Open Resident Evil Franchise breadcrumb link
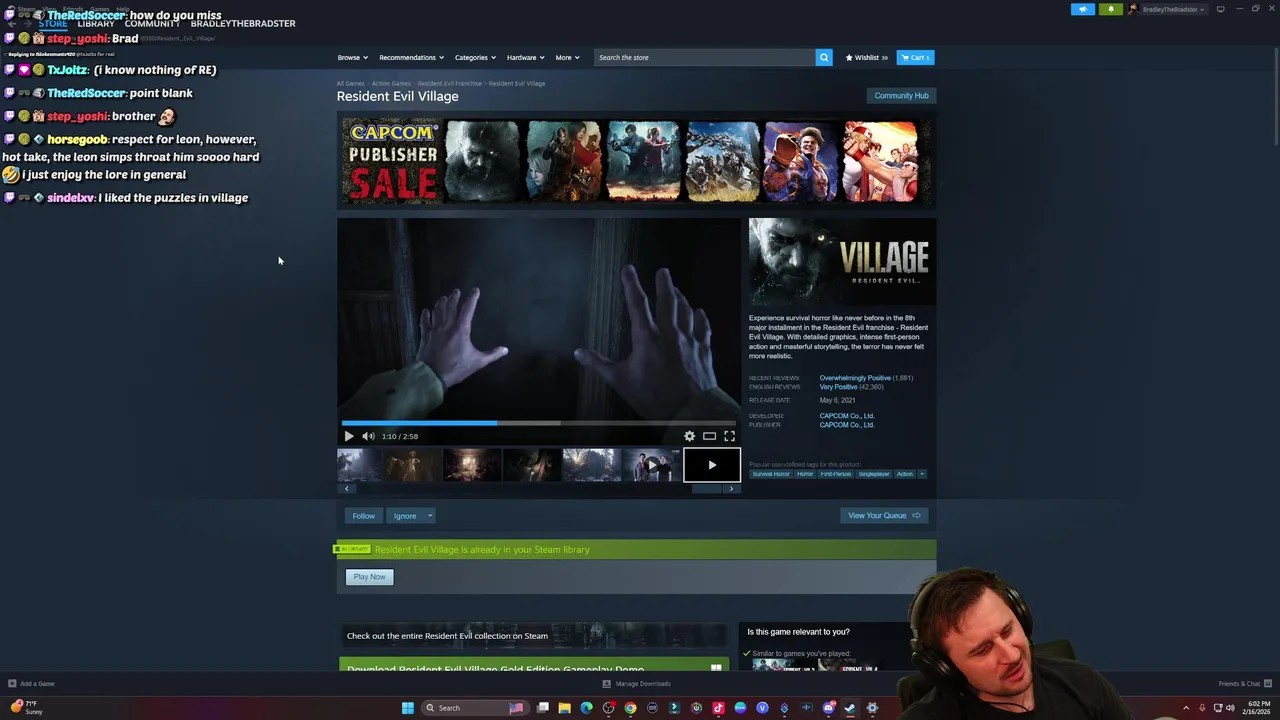Image resolution: width=1280 pixels, height=720 pixels. click(x=449, y=83)
